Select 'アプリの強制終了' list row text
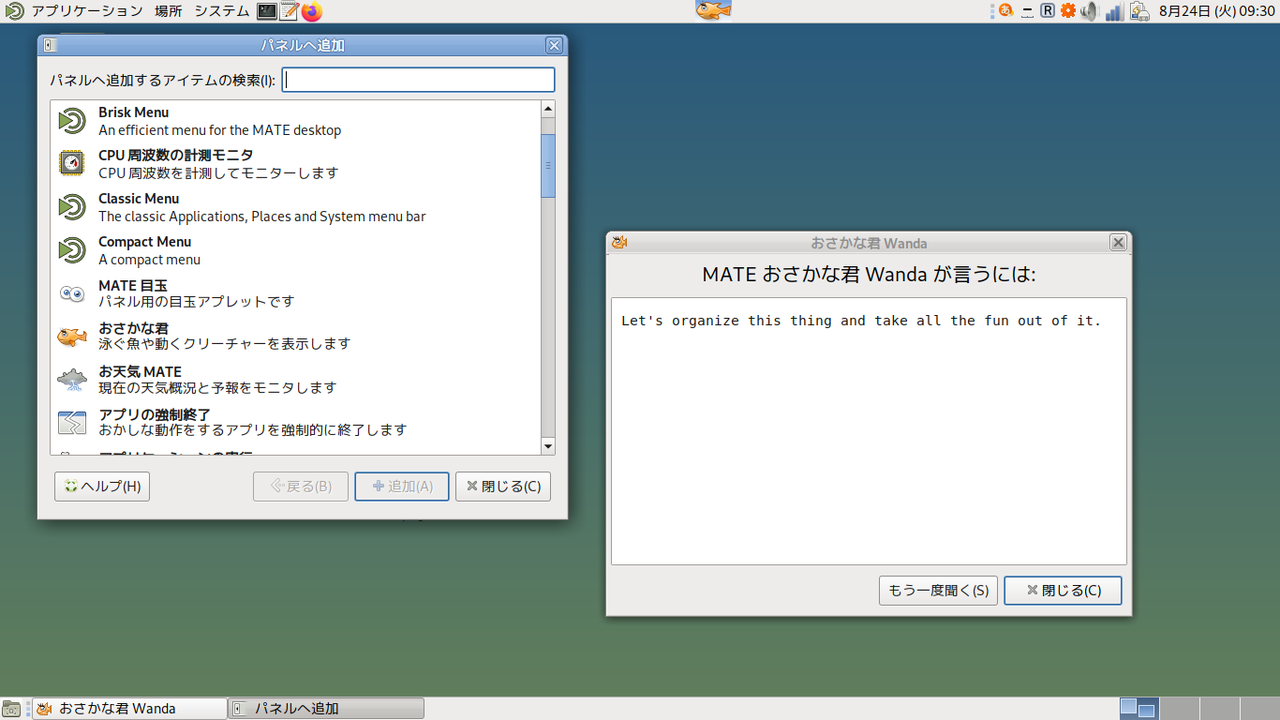Screen dimensions: 1280x720 click(154, 415)
